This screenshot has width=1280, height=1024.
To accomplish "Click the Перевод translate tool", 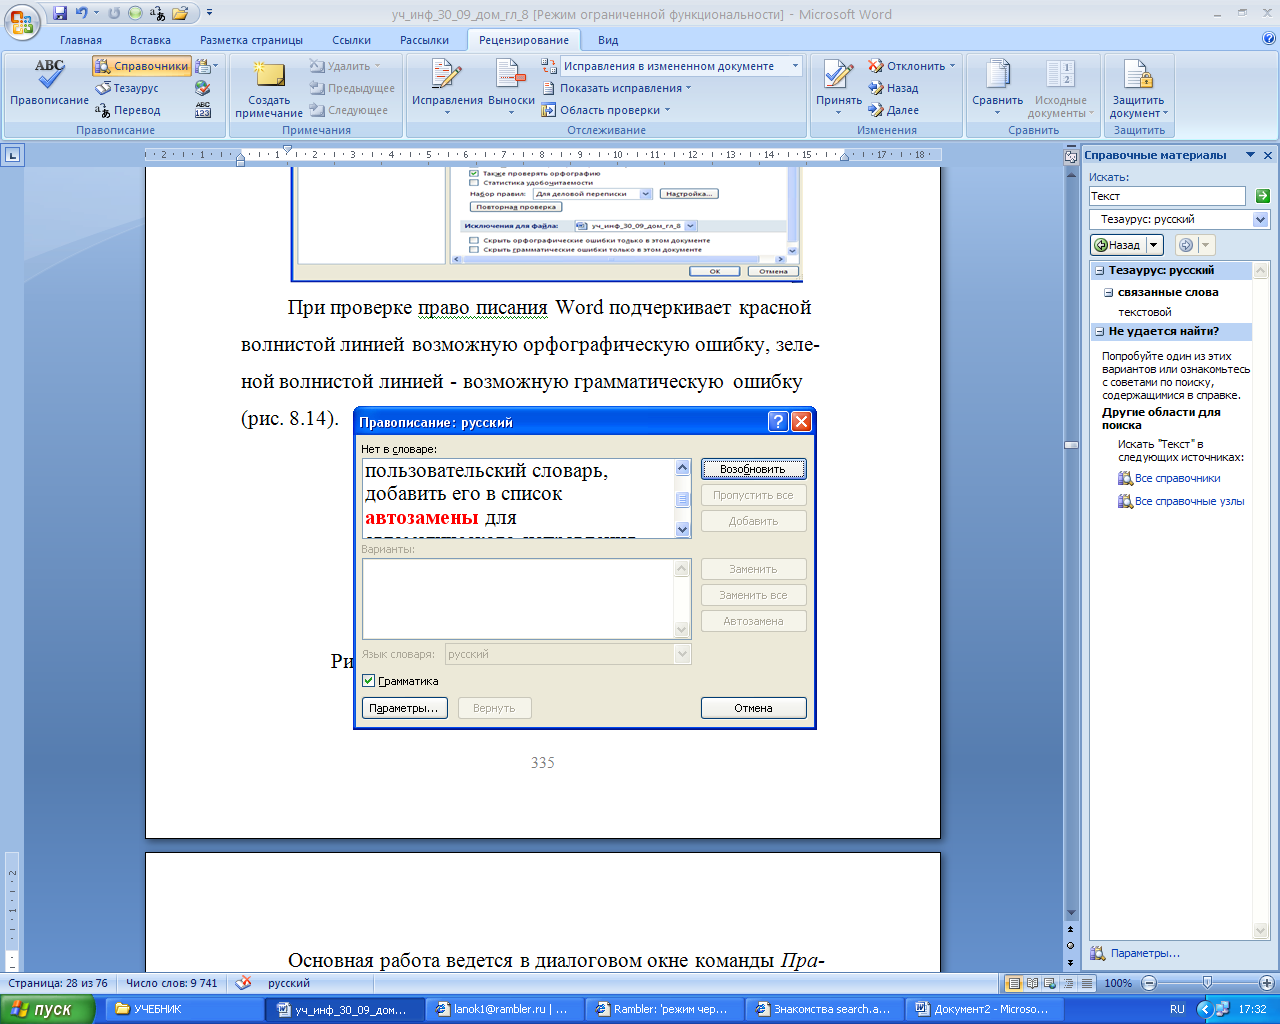I will (x=128, y=110).
